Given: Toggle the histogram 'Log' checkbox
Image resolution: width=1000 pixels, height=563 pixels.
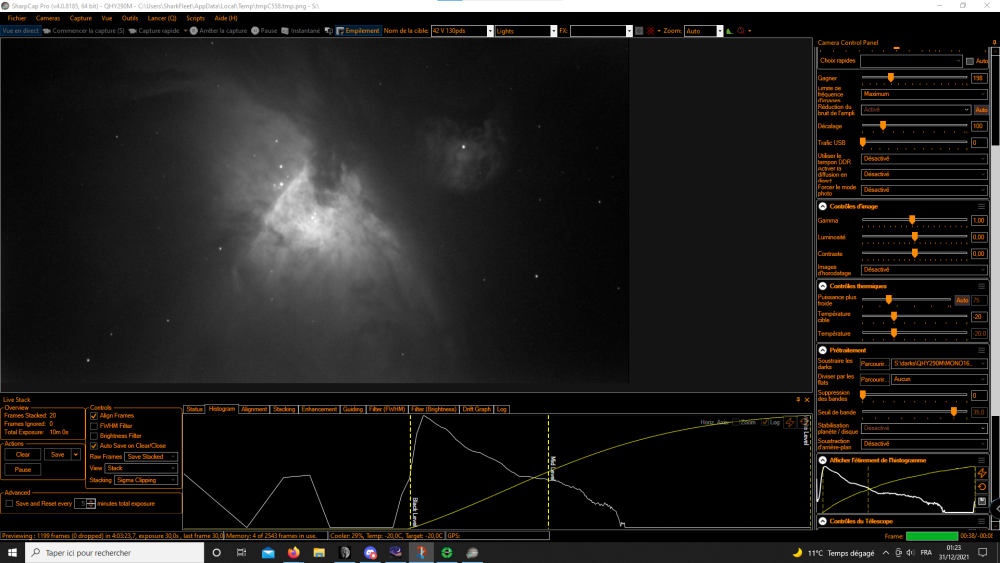Looking at the screenshot, I should point(765,422).
